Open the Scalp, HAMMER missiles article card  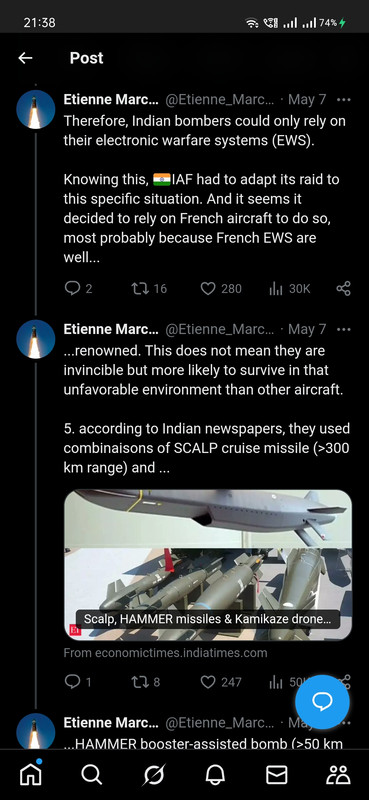click(x=208, y=565)
